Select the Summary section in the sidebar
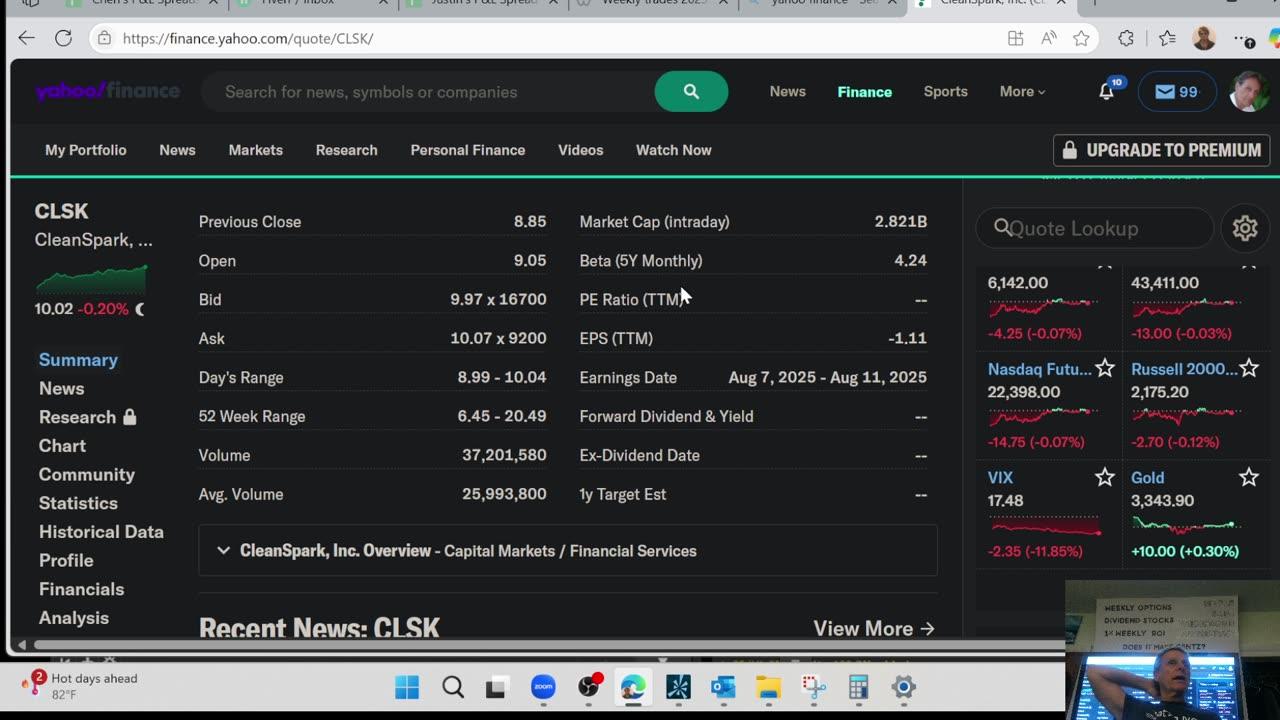This screenshot has width=1280, height=720. click(x=78, y=360)
